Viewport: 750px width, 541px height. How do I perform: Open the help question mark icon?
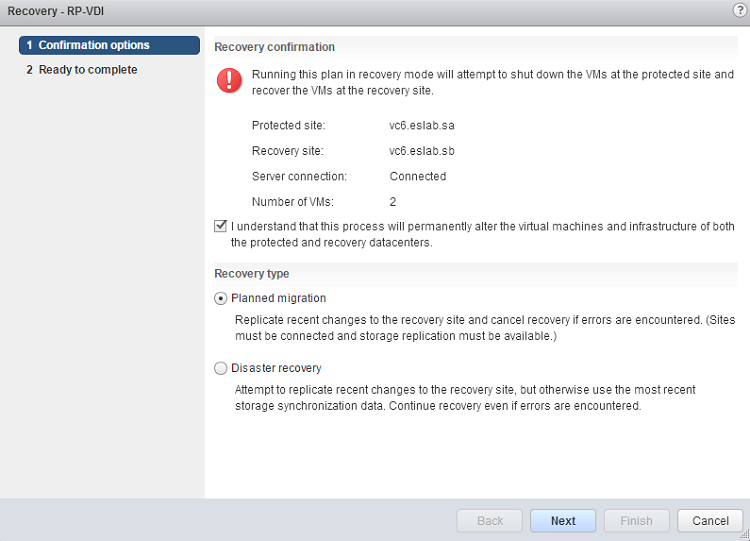point(739,9)
